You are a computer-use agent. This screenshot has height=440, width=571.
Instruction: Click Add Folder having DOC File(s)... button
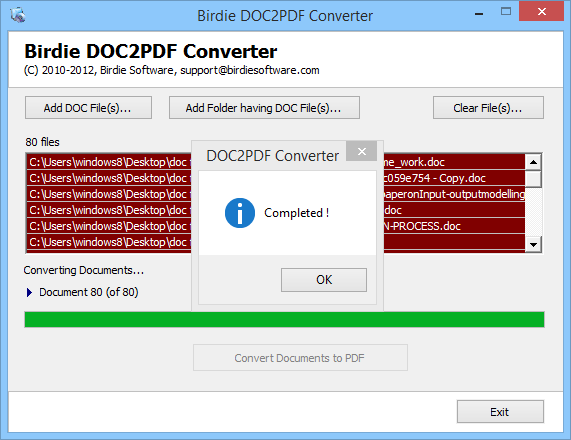[x=264, y=108]
